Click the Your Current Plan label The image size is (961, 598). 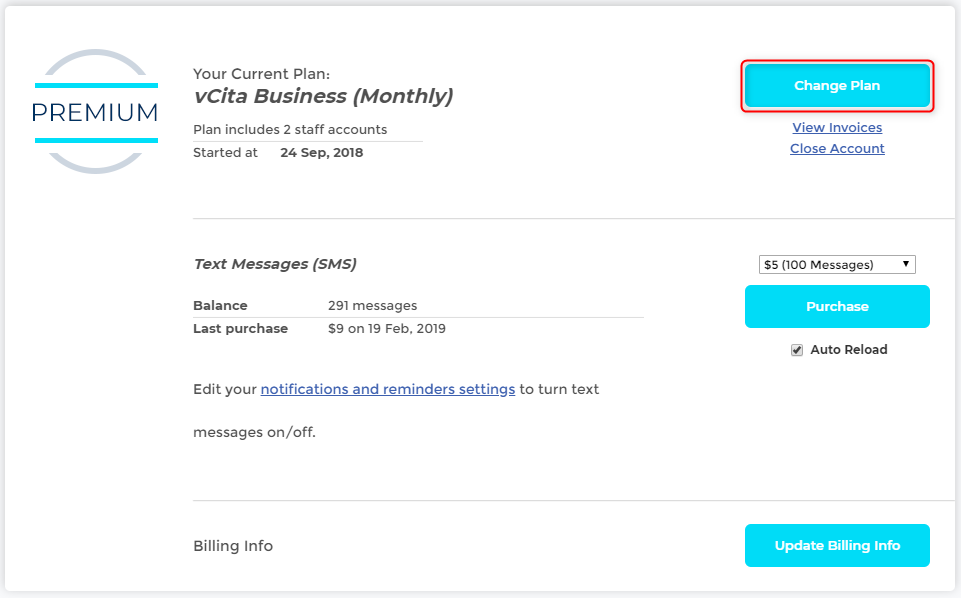262,74
